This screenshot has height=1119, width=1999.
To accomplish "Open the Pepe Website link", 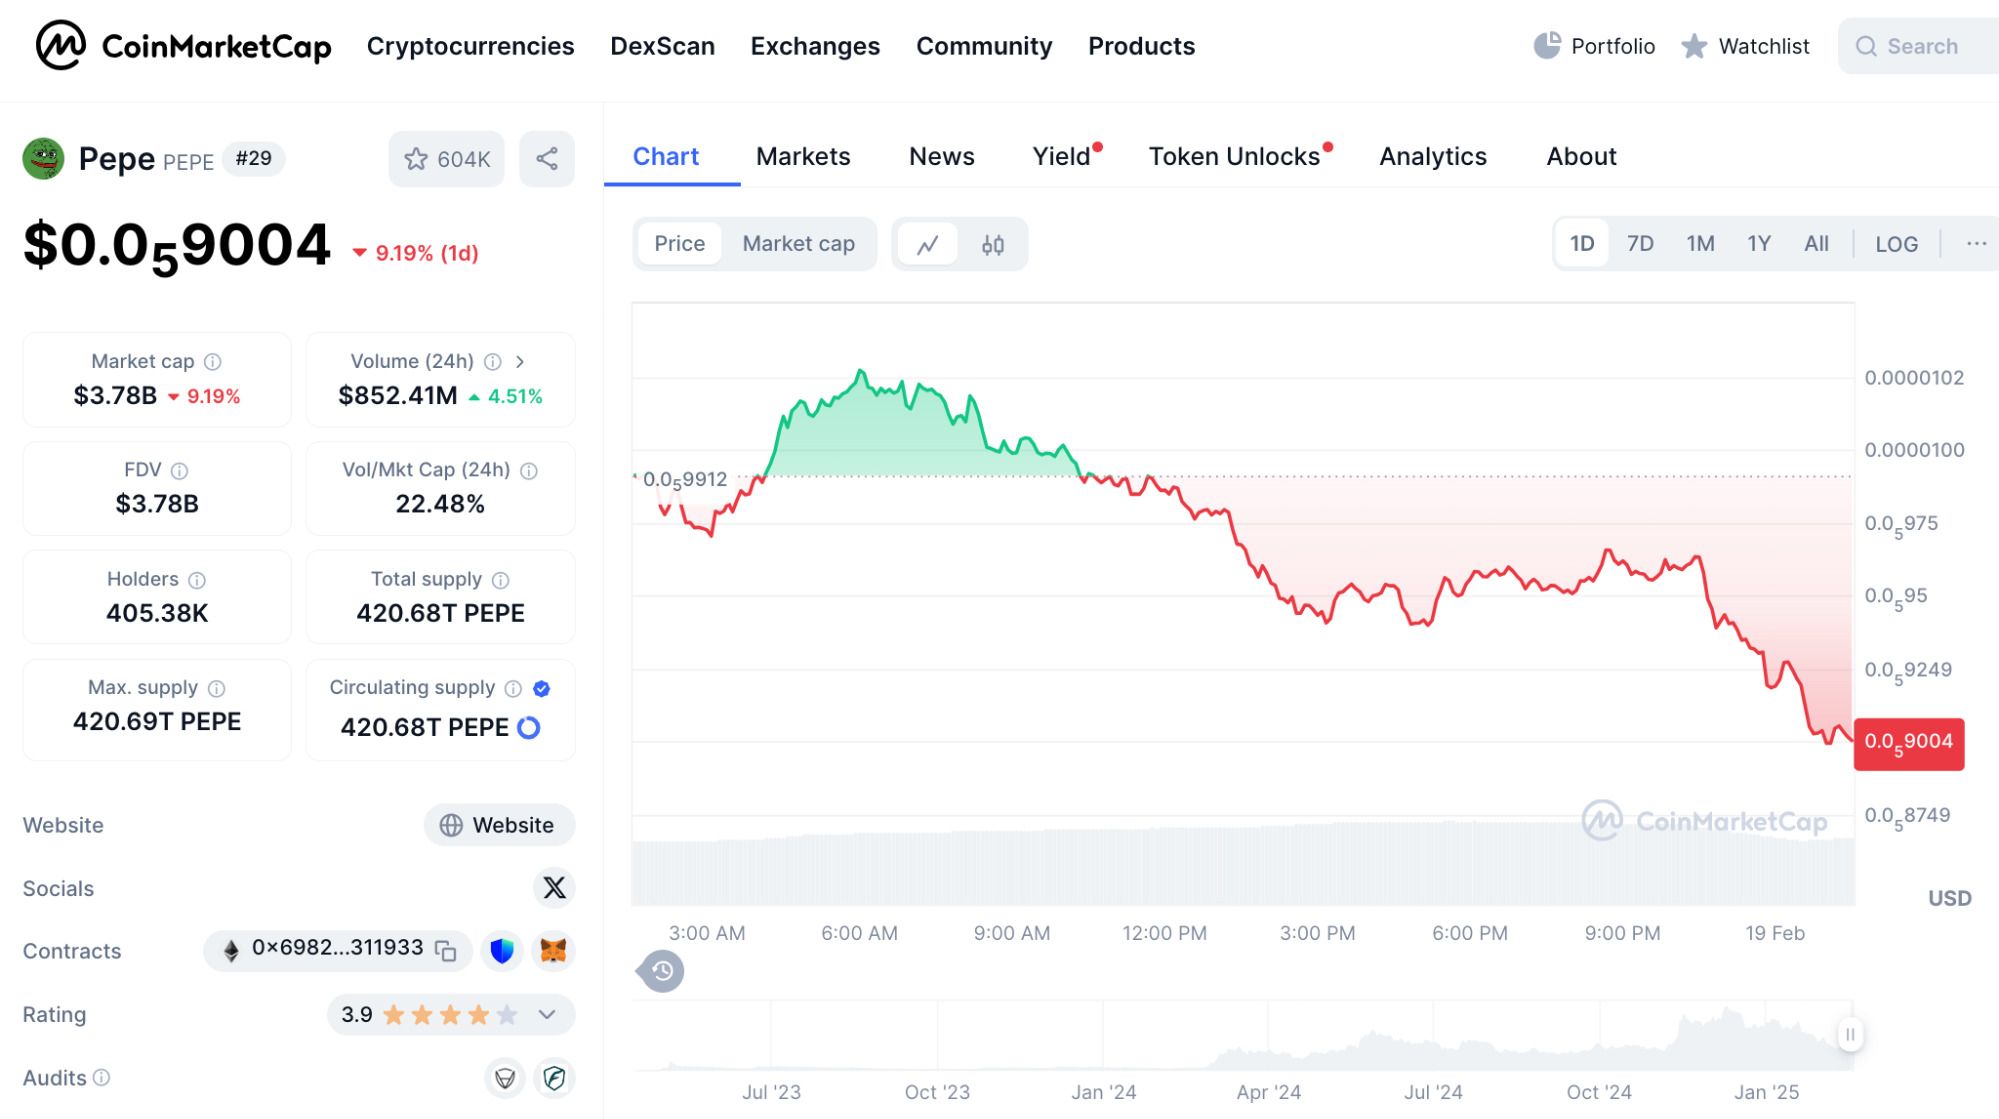I will click(x=499, y=825).
